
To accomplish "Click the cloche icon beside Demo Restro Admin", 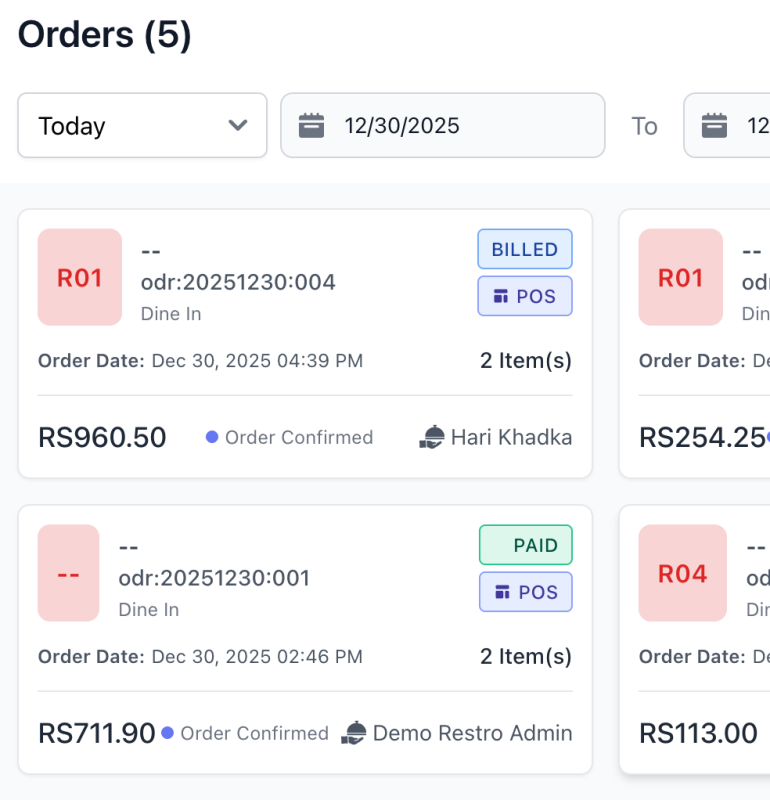I will 352,733.
